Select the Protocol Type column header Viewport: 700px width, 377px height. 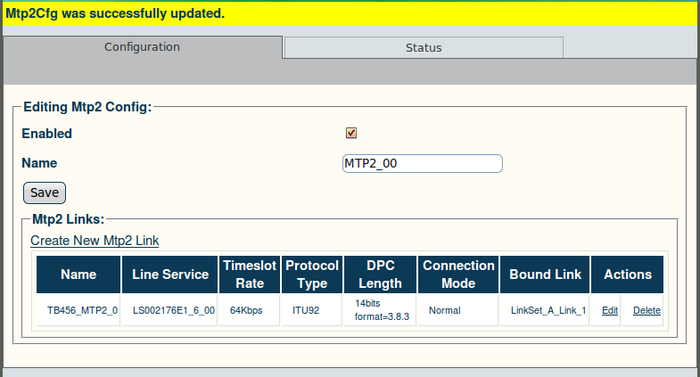(312, 274)
